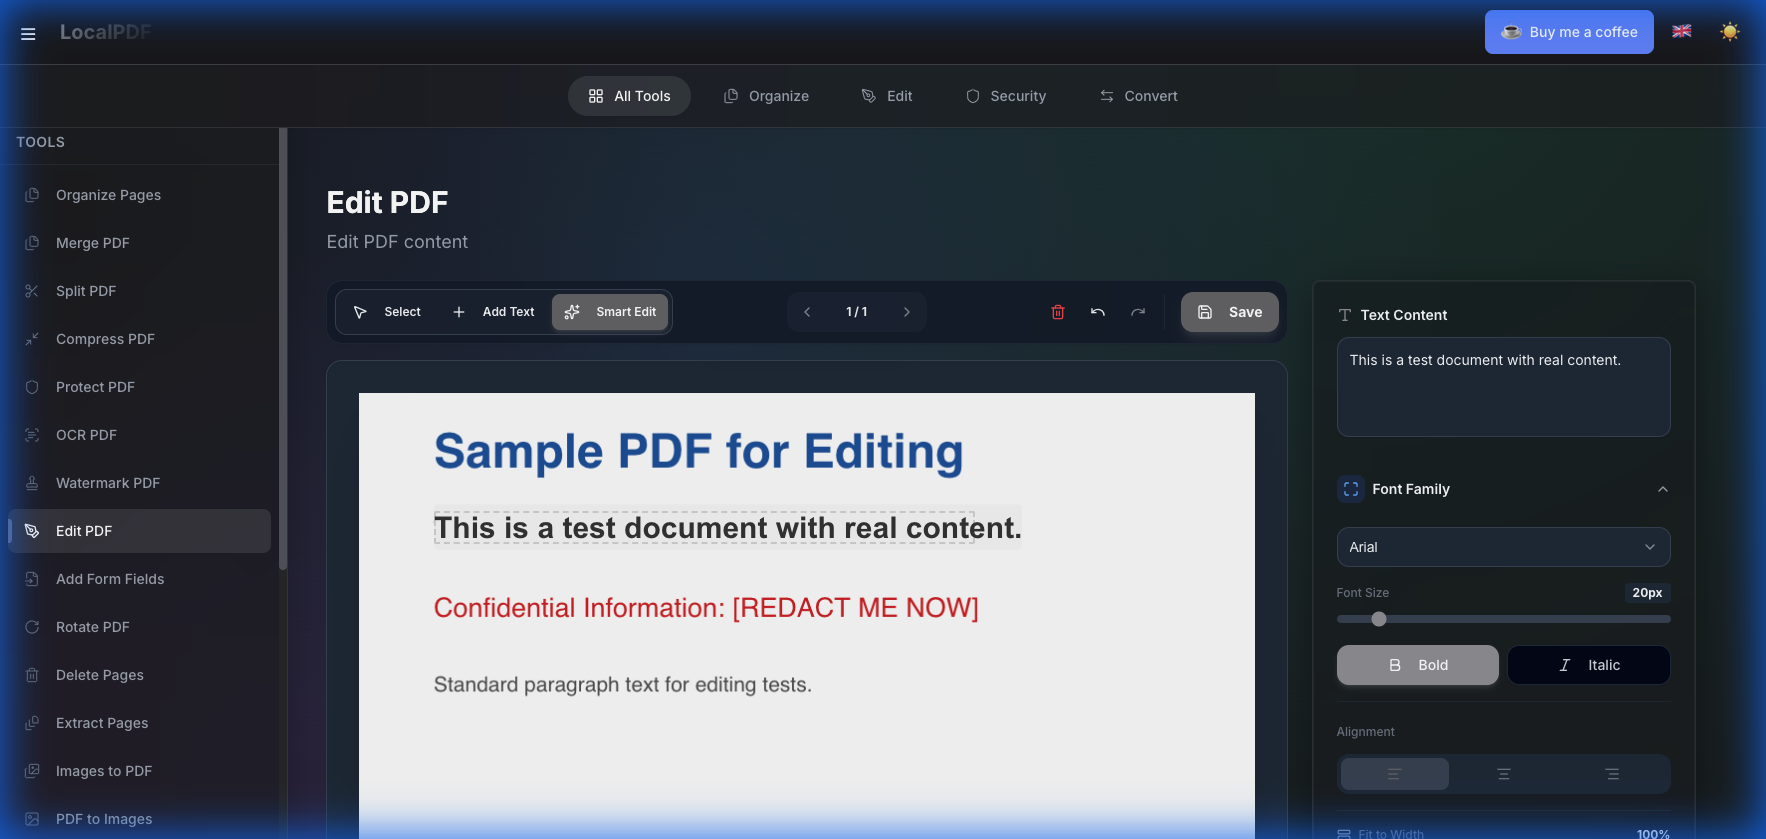Click the Compress PDF icon
The width and height of the screenshot is (1766, 839).
click(x=32, y=339)
